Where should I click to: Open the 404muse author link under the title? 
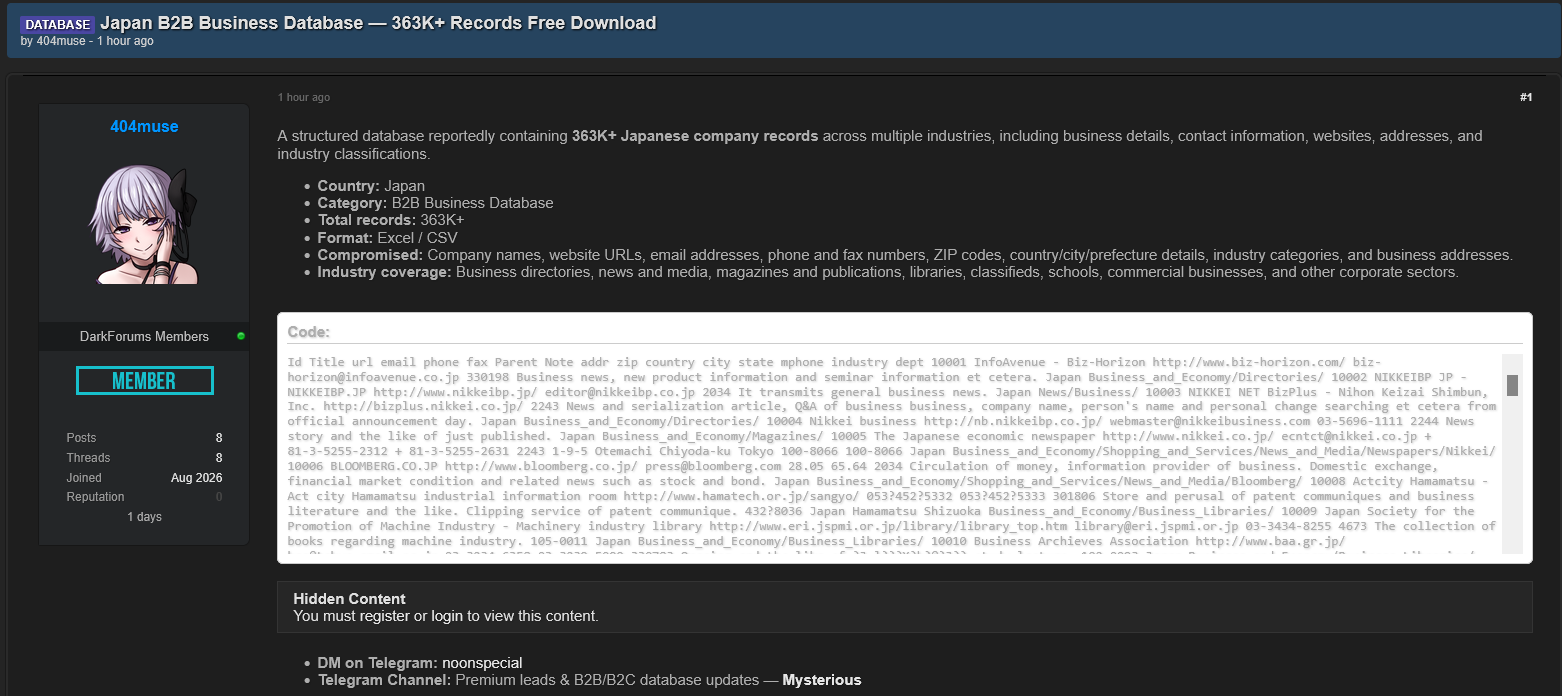click(63, 41)
